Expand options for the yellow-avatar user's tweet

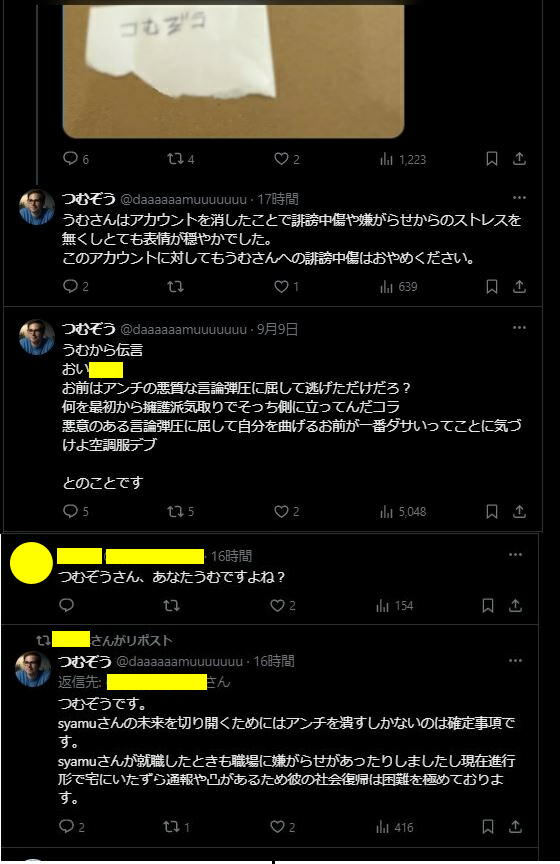click(515, 555)
